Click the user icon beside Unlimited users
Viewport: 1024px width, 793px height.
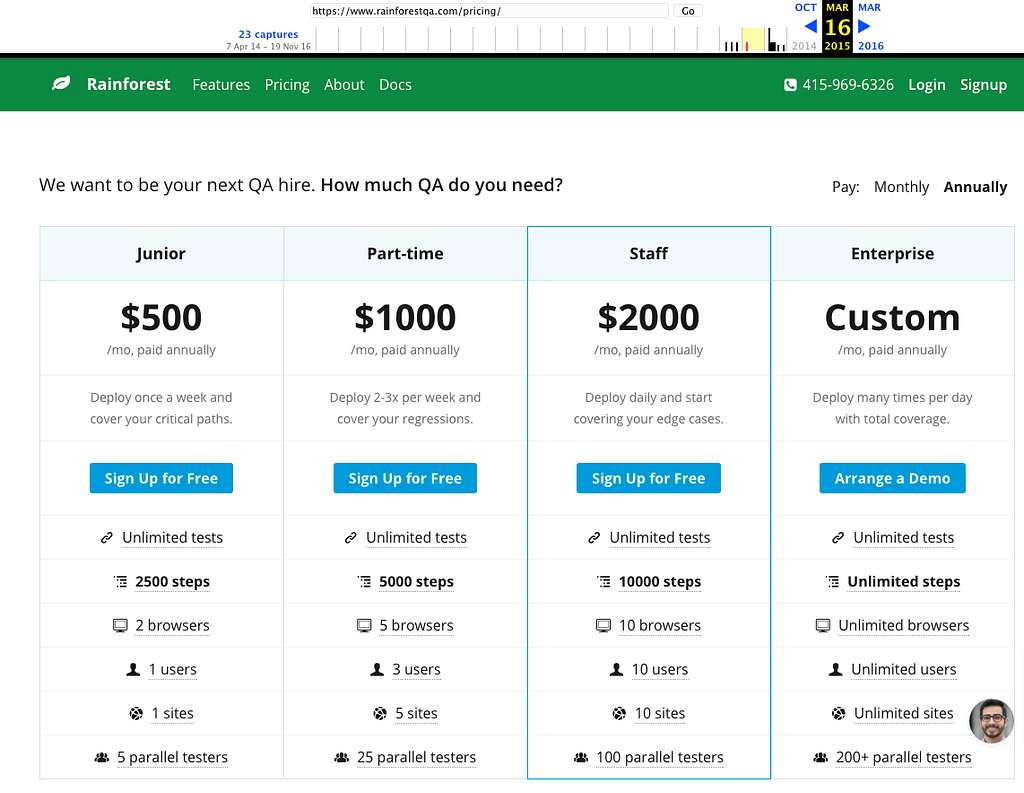[836, 670]
